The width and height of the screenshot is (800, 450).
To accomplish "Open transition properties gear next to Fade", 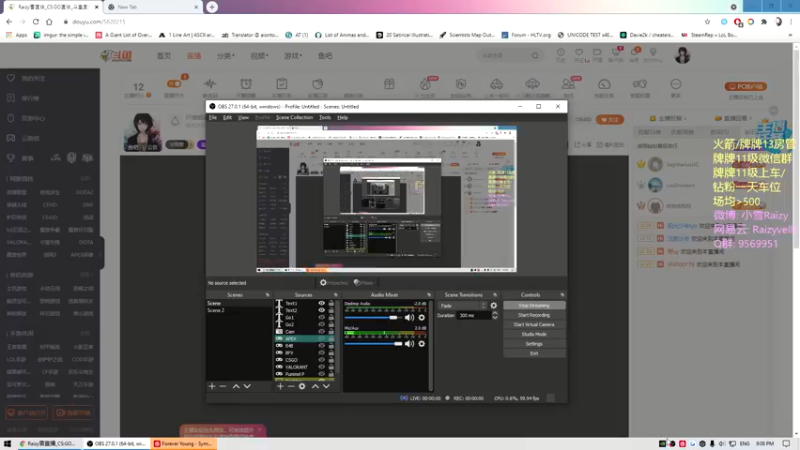I will click(x=493, y=306).
